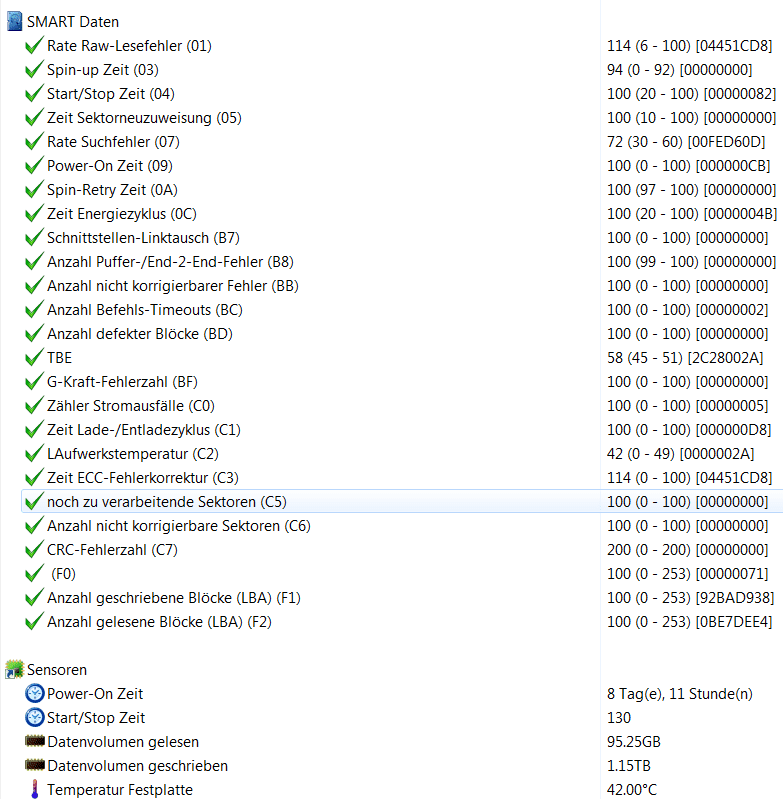783x799 pixels.
Task: Click value 100 (20 - 100) [00000082]
Action: click(x=691, y=93)
